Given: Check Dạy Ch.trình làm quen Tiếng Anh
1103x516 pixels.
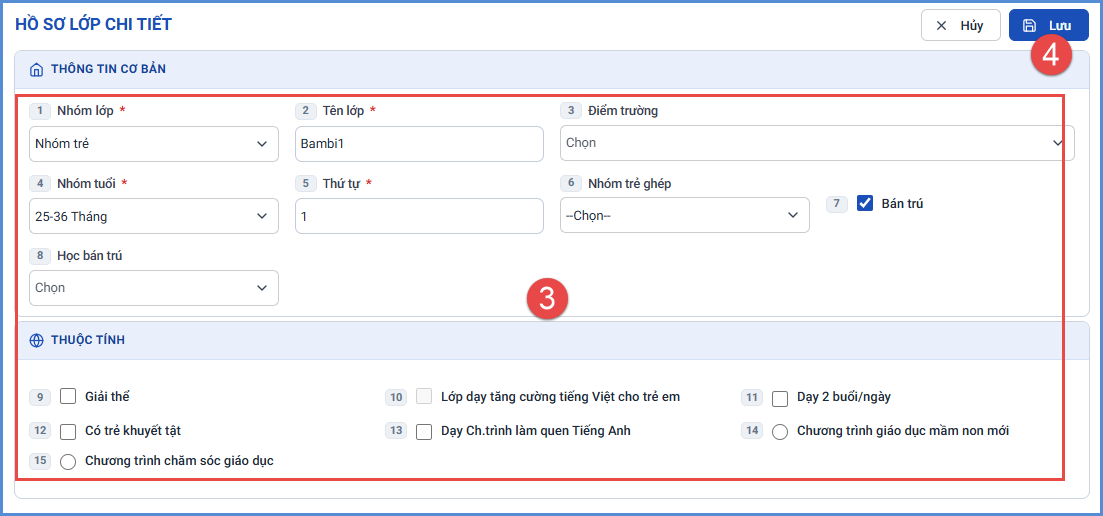Looking at the screenshot, I should coord(423,432).
